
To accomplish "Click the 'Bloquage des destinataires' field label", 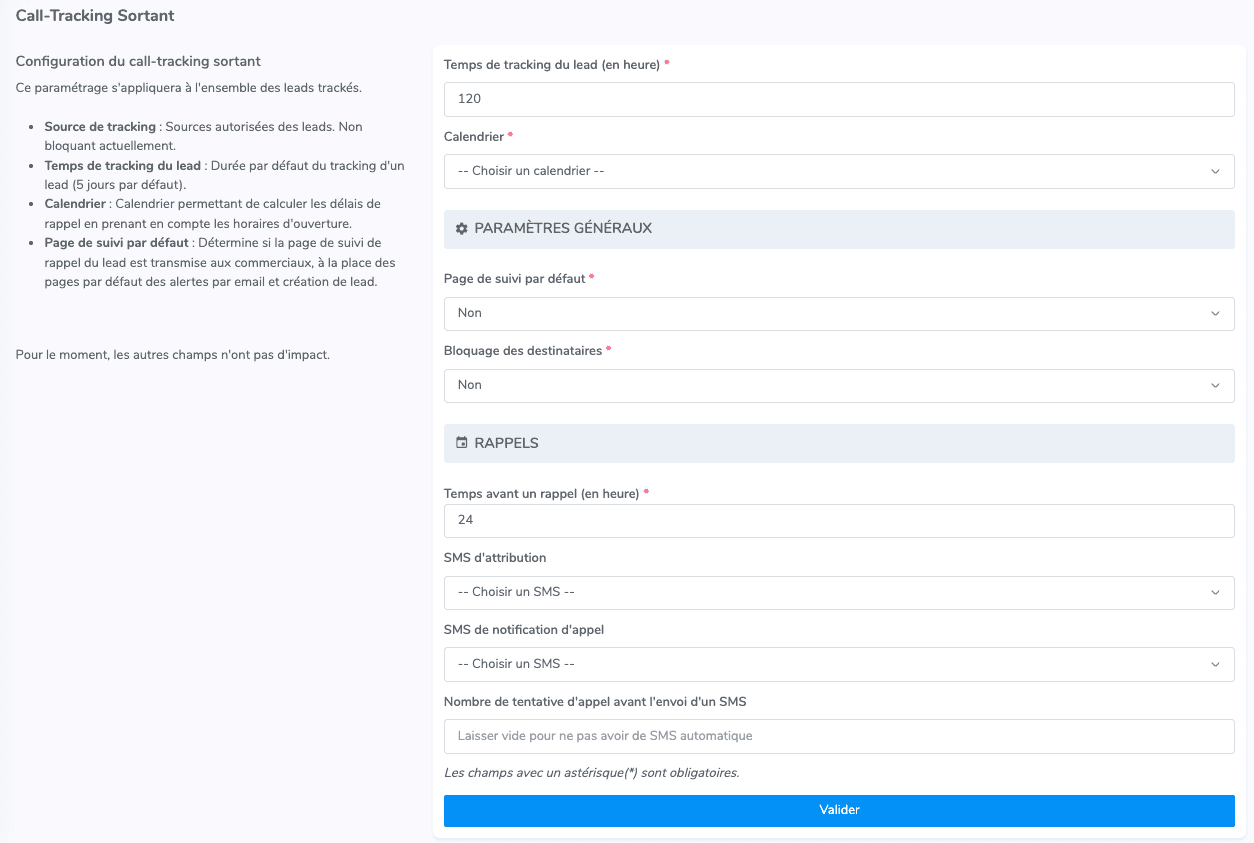I will [x=523, y=351].
